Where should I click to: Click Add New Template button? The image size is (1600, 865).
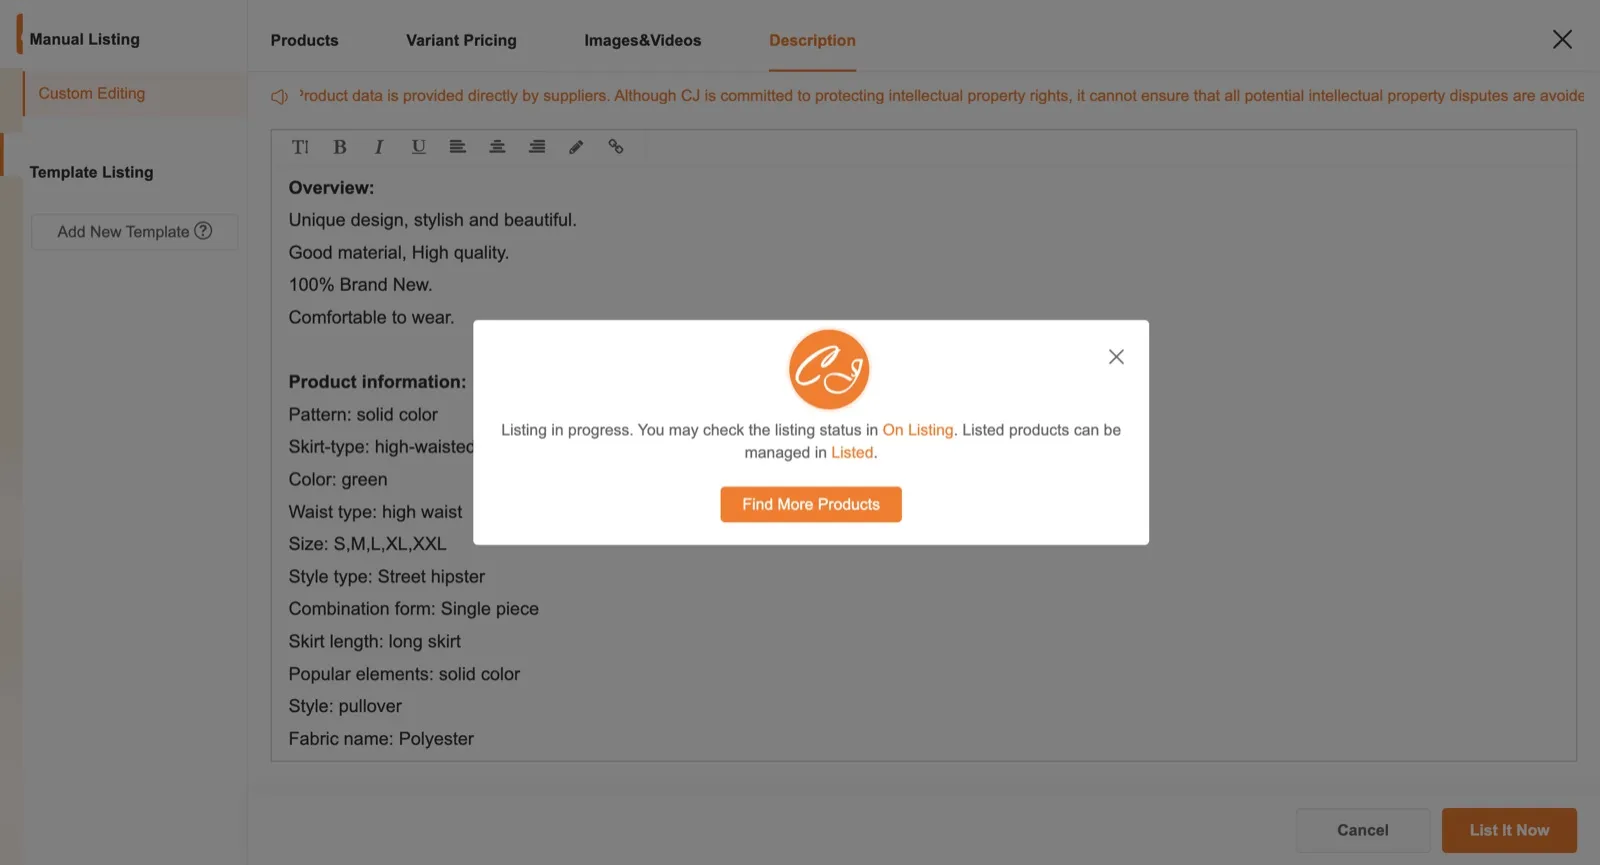[x=134, y=232]
